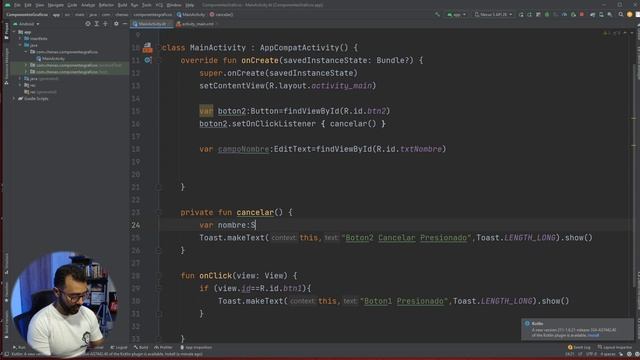Click the Install link in Kotlin notification
Screen dimensions: 640x360
click(593, 335)
